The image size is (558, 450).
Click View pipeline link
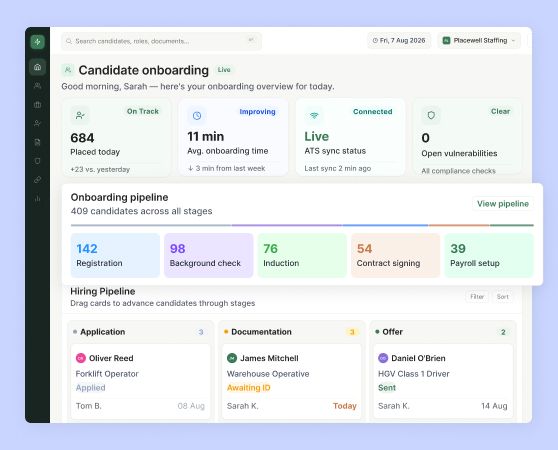click(502, 203)
